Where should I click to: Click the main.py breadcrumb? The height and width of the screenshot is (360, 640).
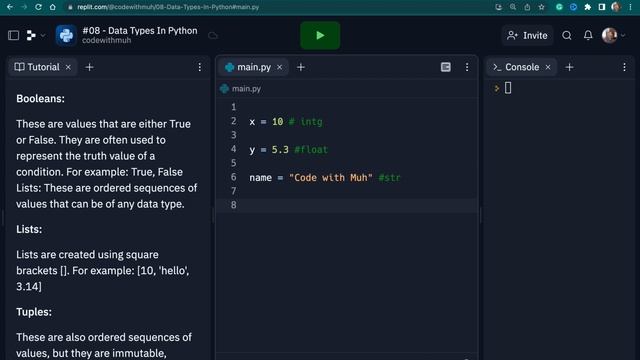coord(240,89)
